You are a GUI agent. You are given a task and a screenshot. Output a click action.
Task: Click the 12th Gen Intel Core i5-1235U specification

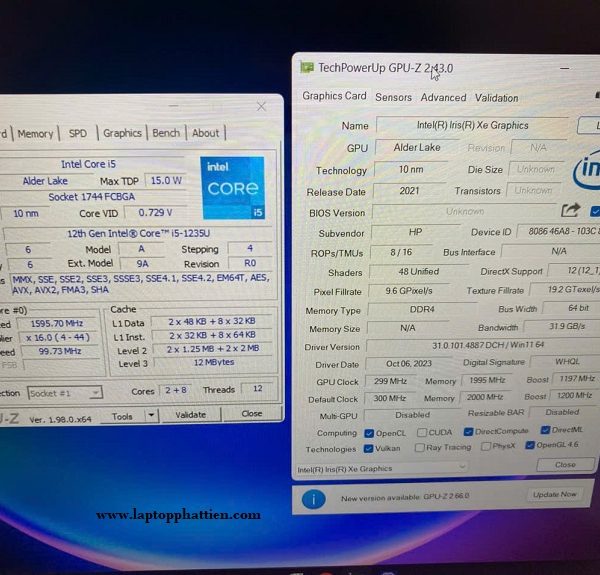[139, 233]
